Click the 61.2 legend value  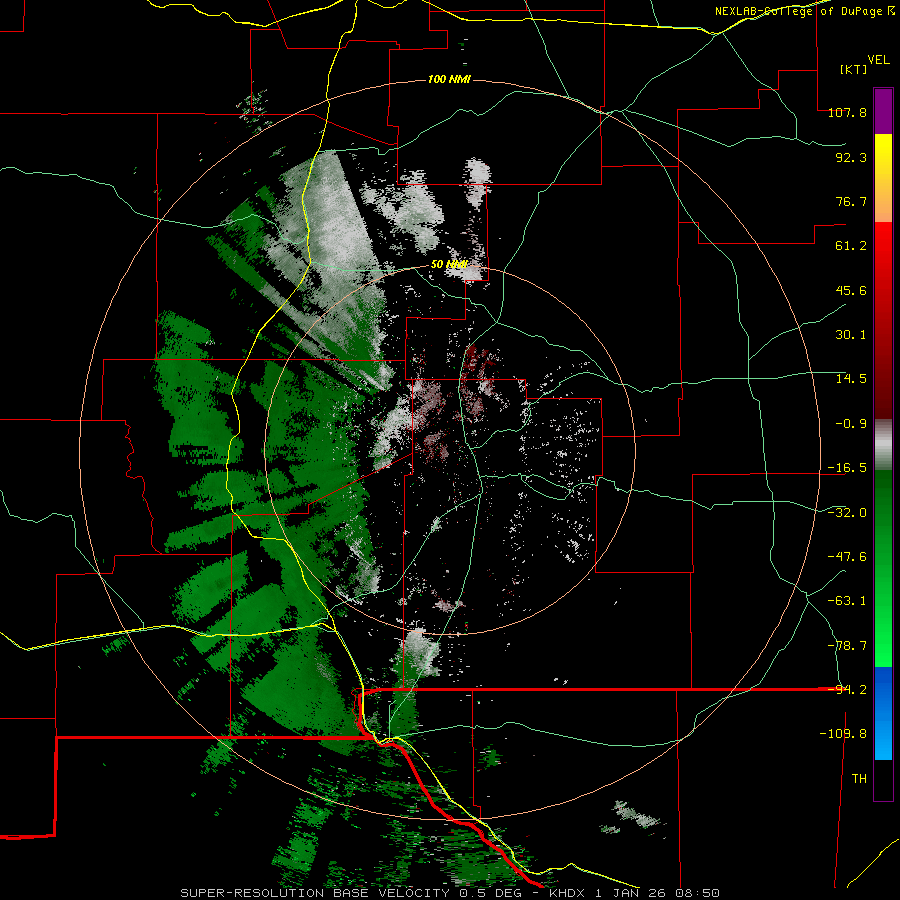[851, 246]
